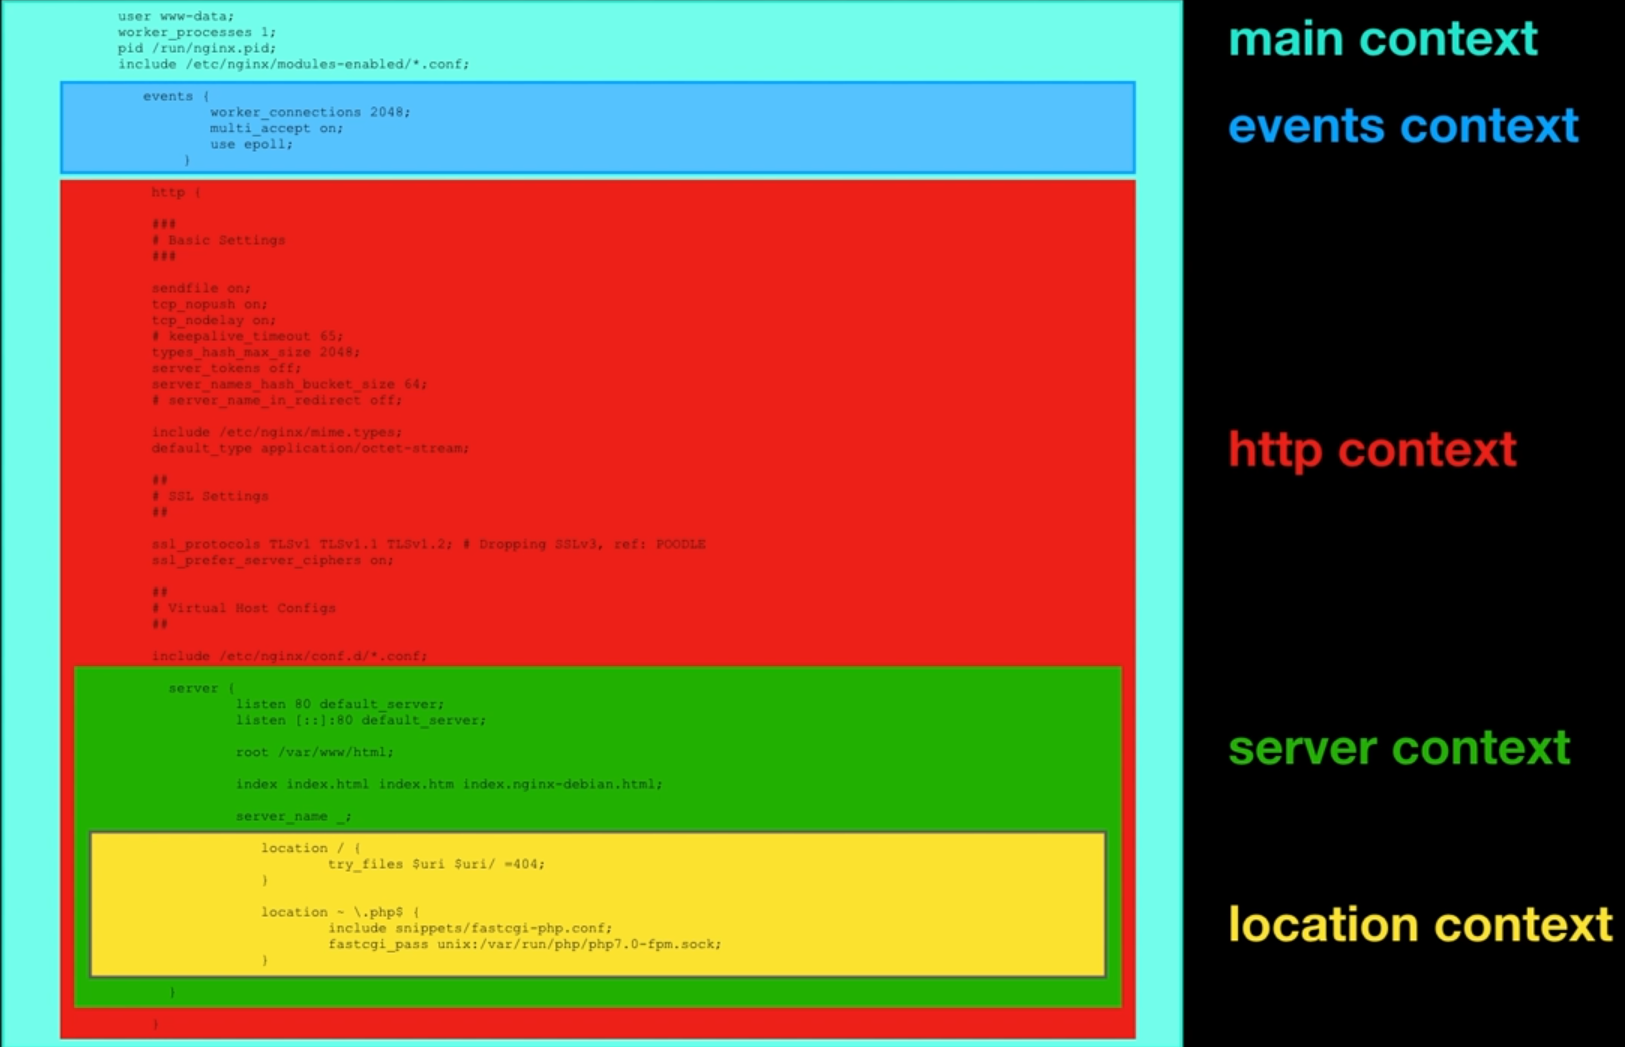Click the 'multi_accept on;' line

[x=276, y=128]
